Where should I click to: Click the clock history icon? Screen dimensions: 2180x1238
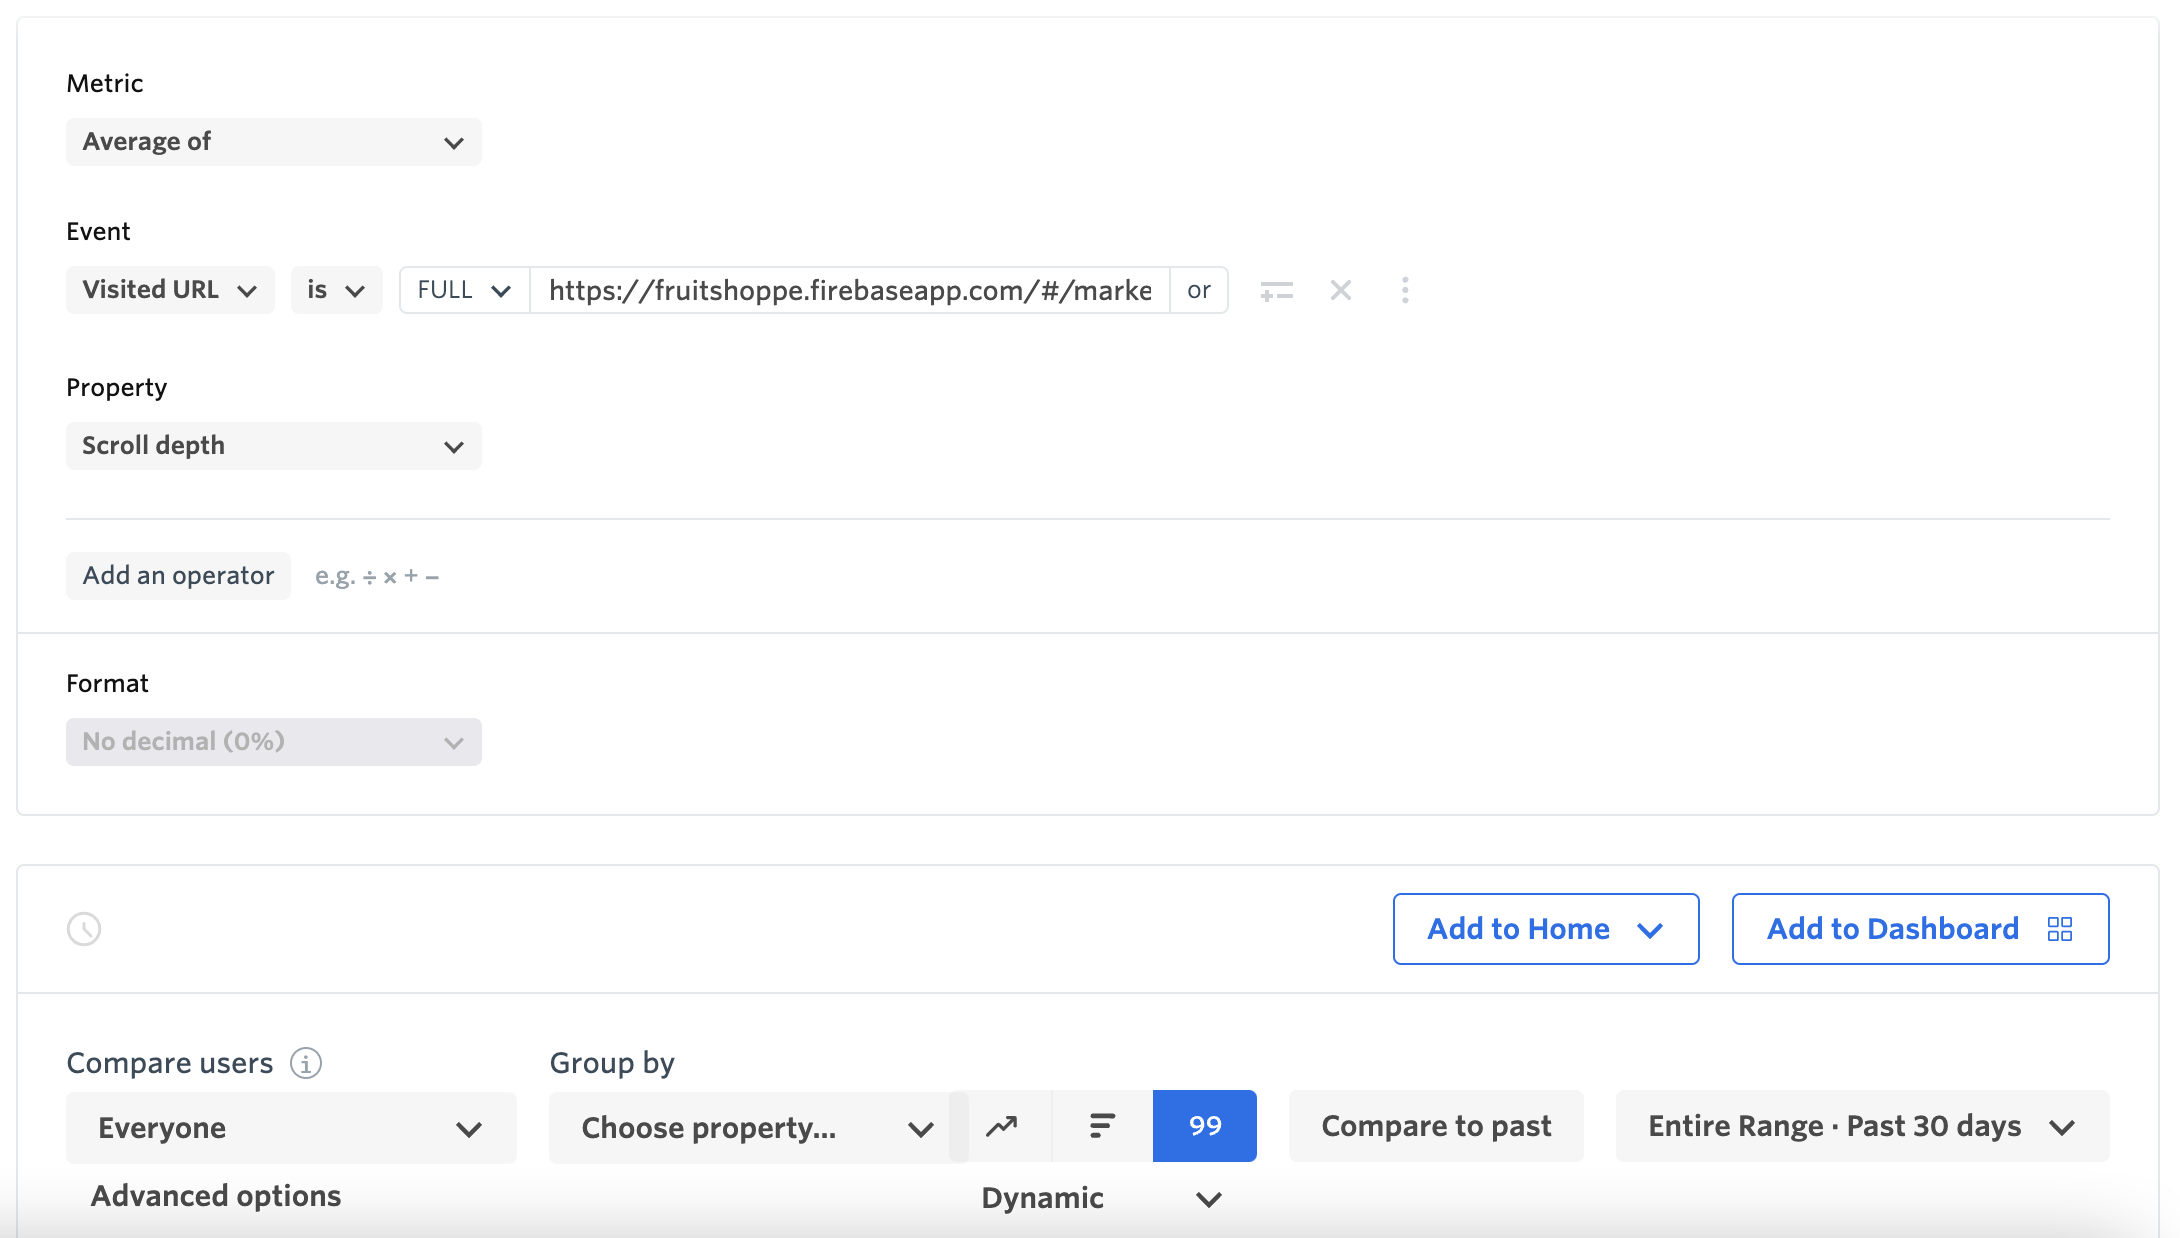coord(84,929)
